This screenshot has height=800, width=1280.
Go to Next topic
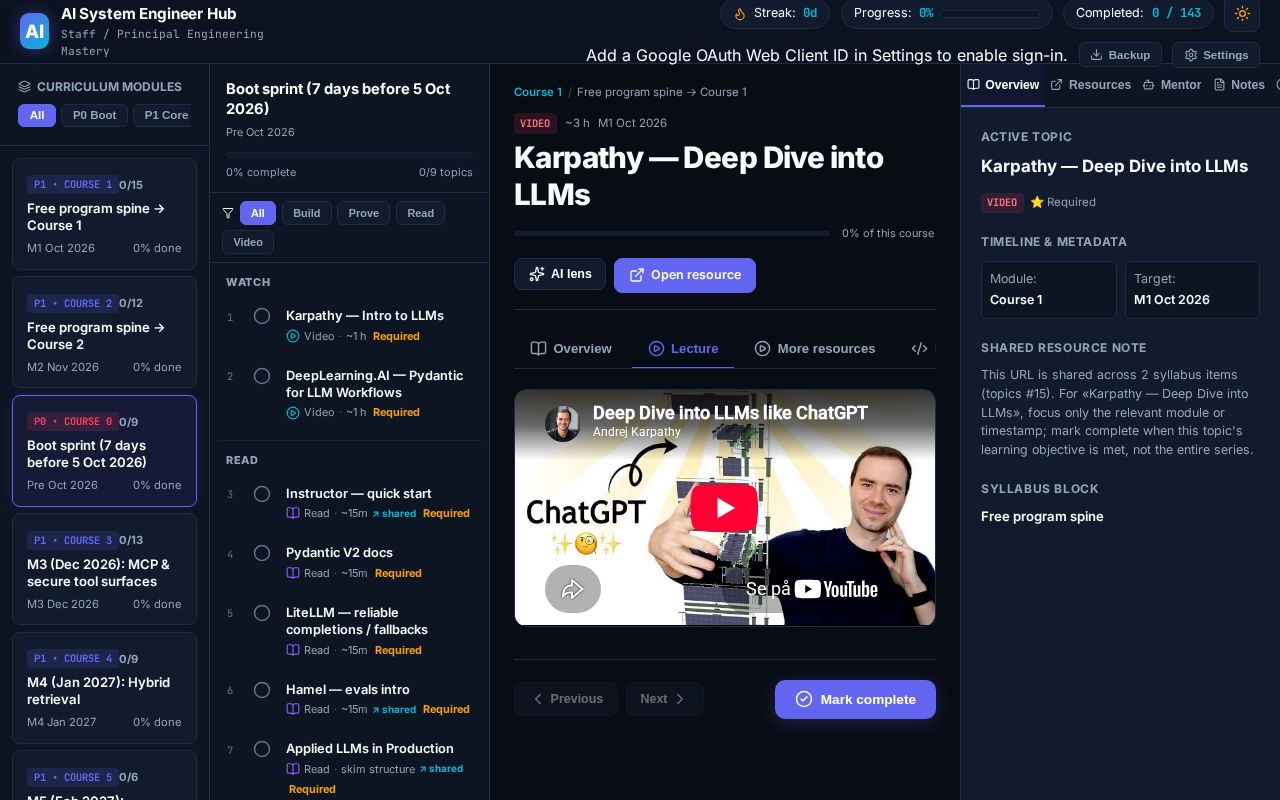tap(665, 699)
